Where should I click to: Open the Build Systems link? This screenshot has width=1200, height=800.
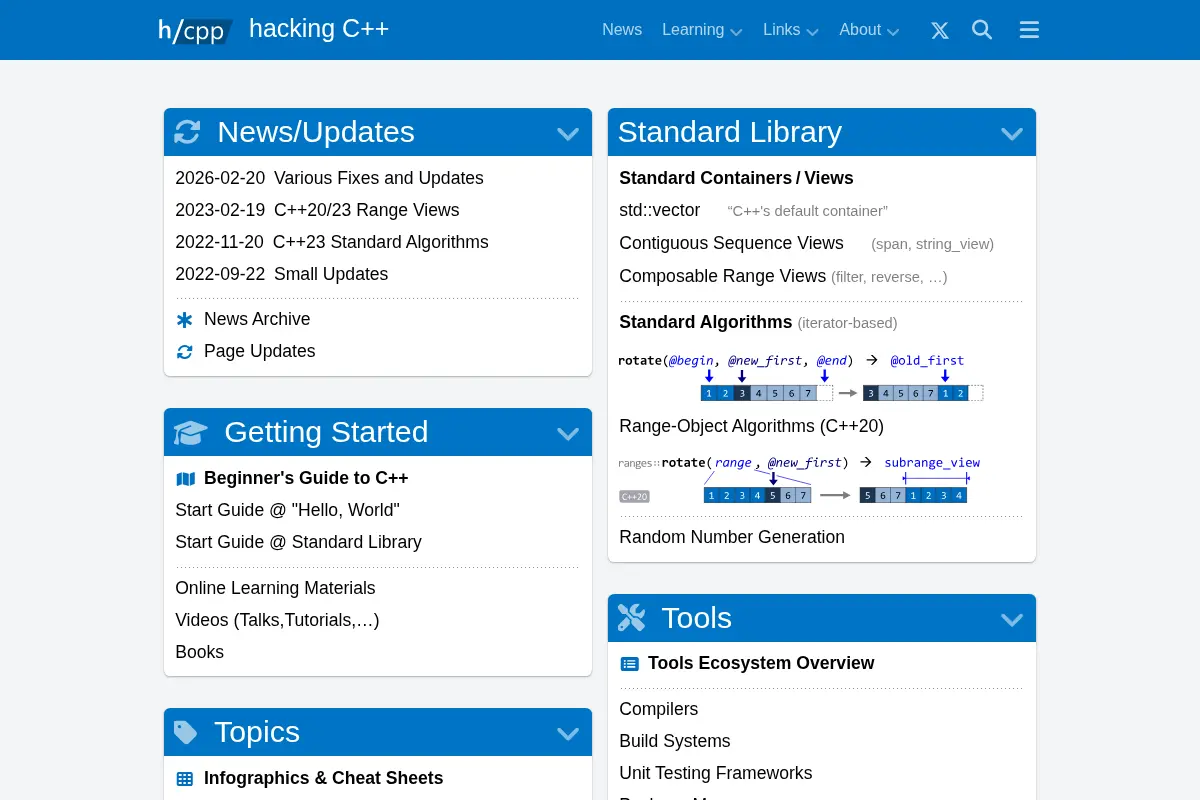(675, 741)
